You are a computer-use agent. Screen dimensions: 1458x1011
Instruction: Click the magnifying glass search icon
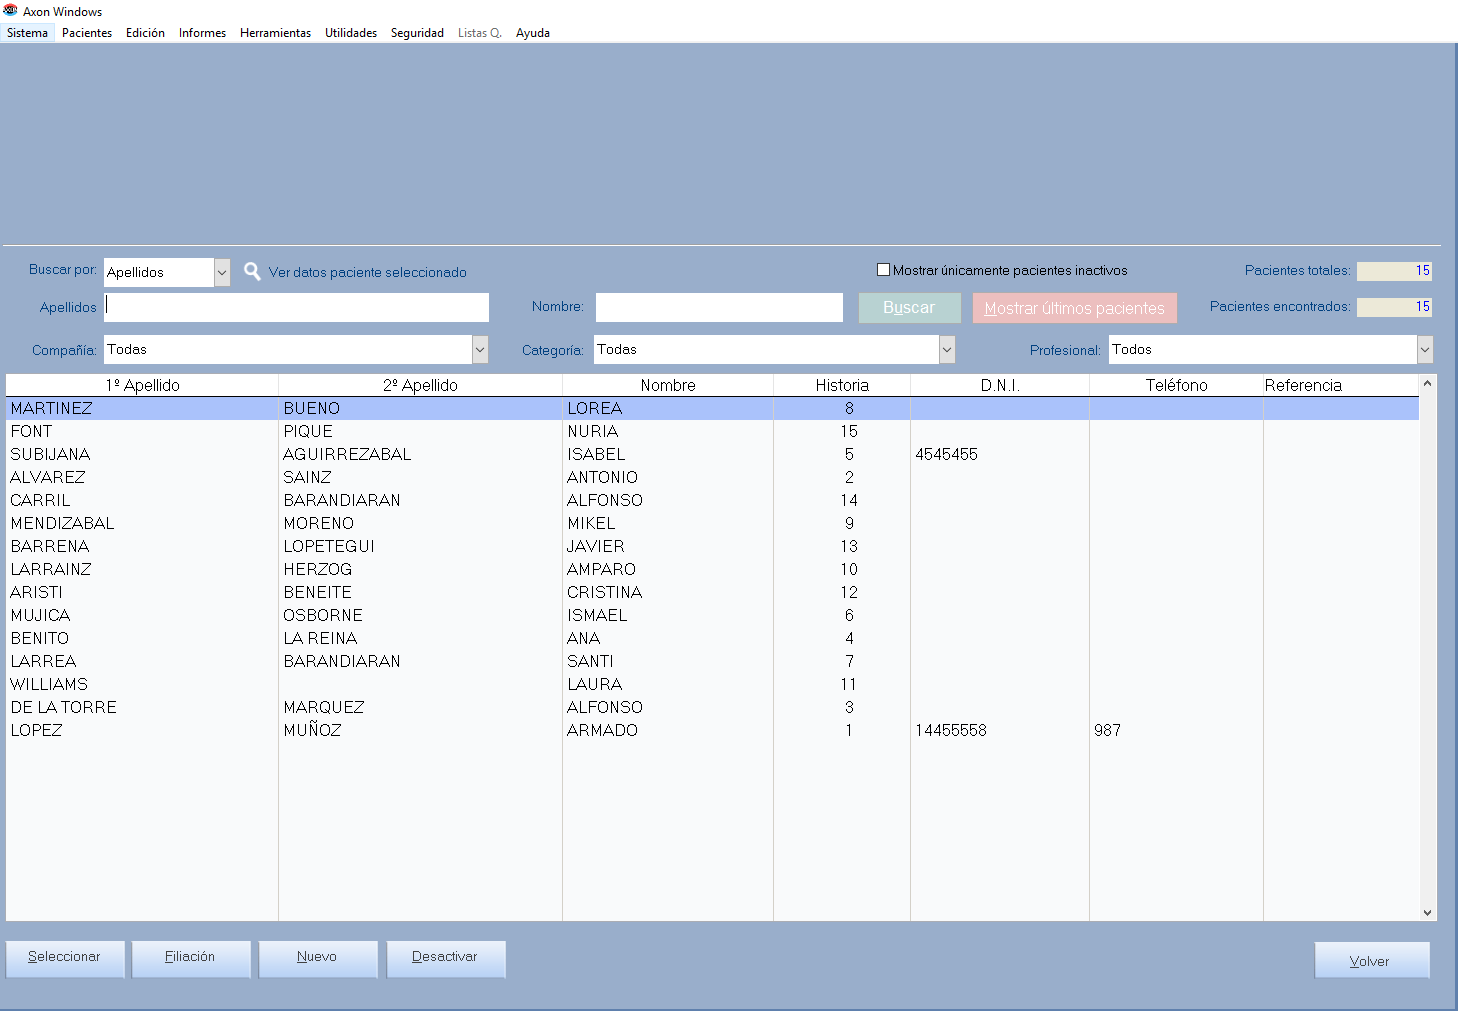tap(252, 271)
